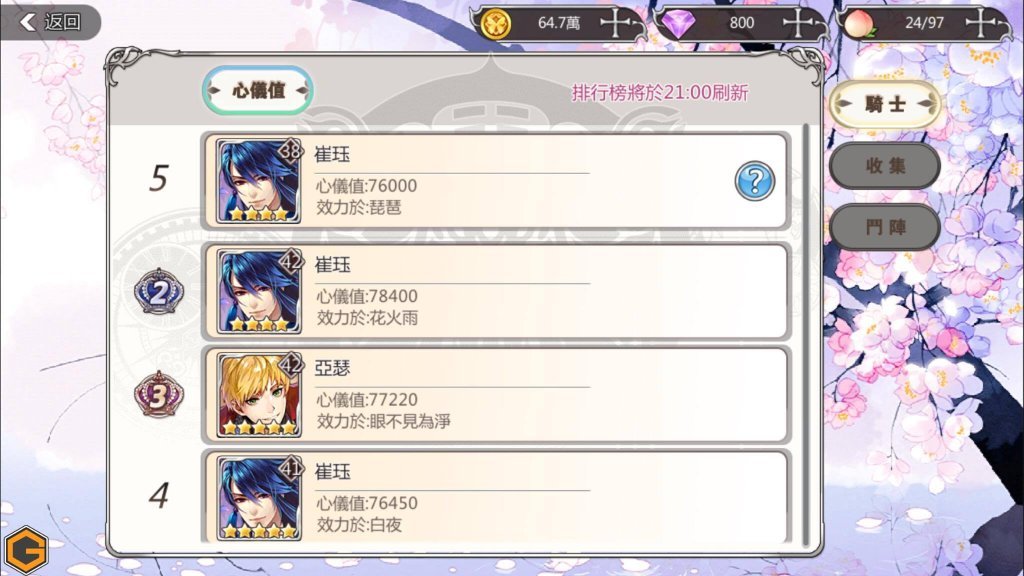
Task: Select 崔珏 entry serving 花火雨
Action: pos(496,291)
